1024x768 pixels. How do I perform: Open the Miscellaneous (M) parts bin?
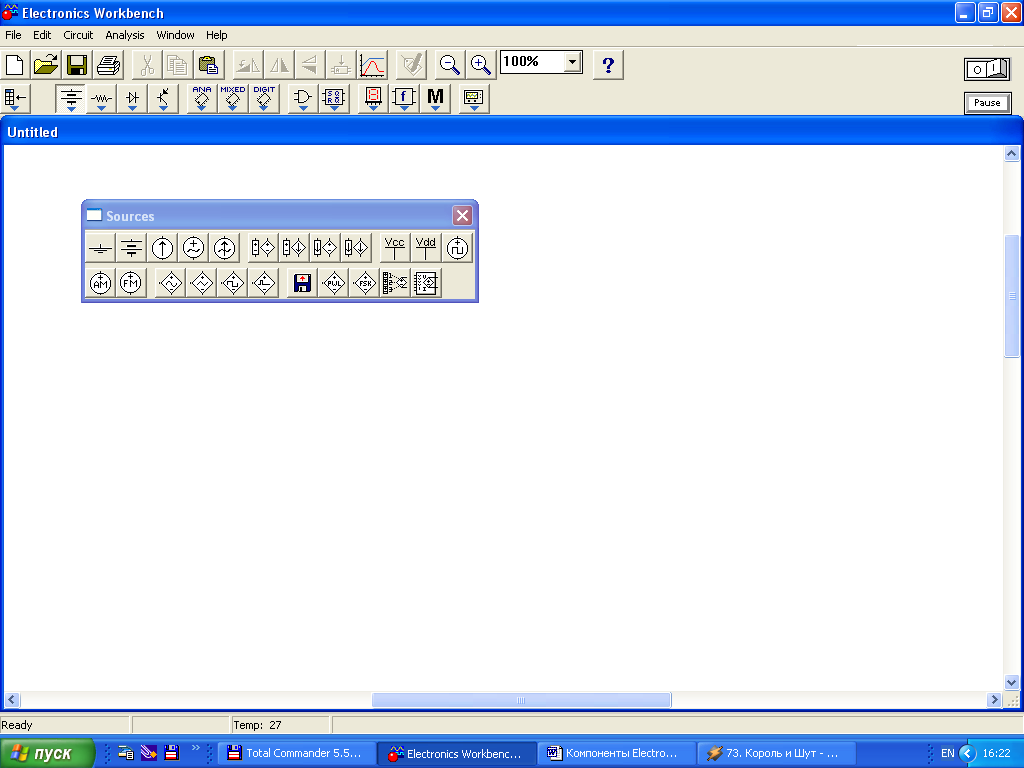click(435, 99)
